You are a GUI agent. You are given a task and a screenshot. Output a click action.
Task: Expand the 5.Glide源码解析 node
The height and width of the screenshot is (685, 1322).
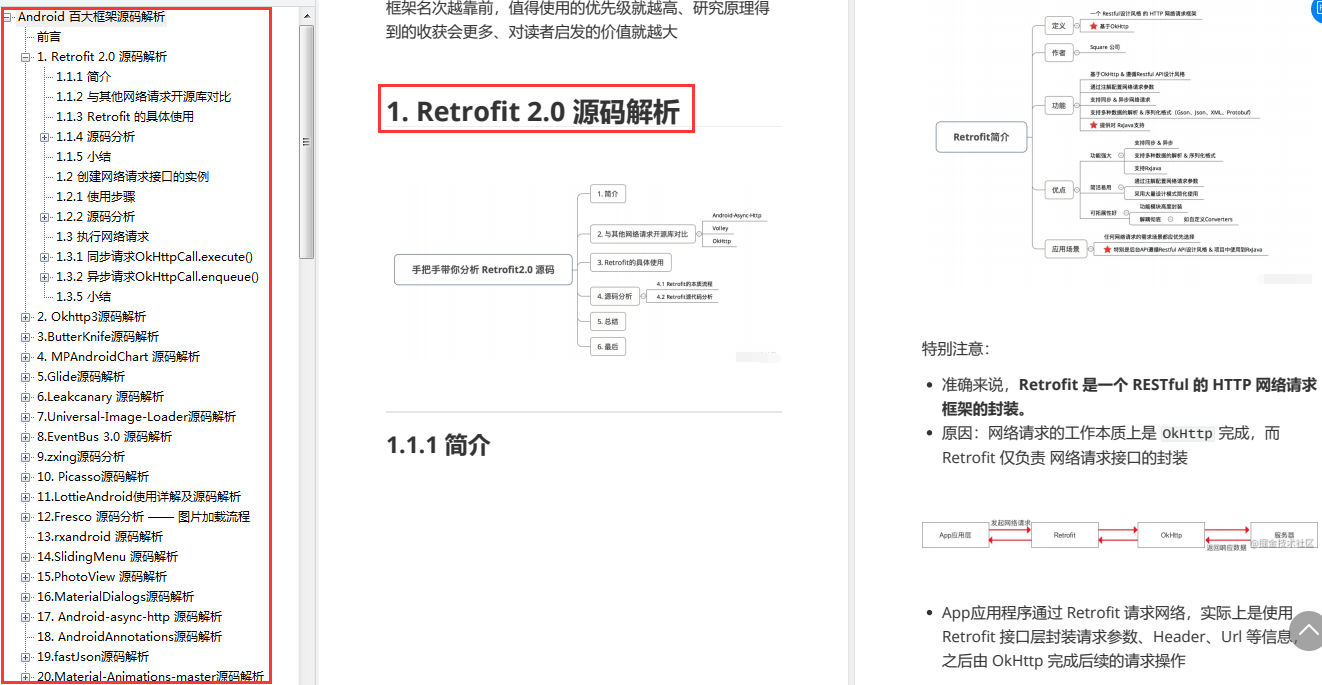(26, 377)
